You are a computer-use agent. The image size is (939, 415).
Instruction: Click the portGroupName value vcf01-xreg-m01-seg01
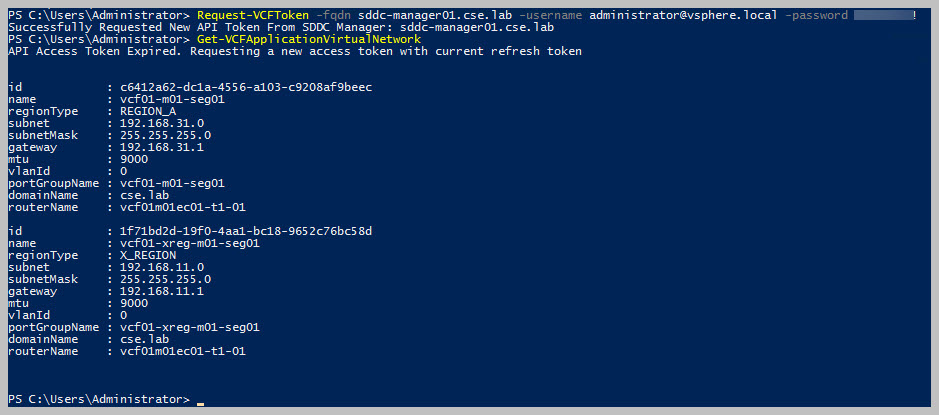point(182,327)
